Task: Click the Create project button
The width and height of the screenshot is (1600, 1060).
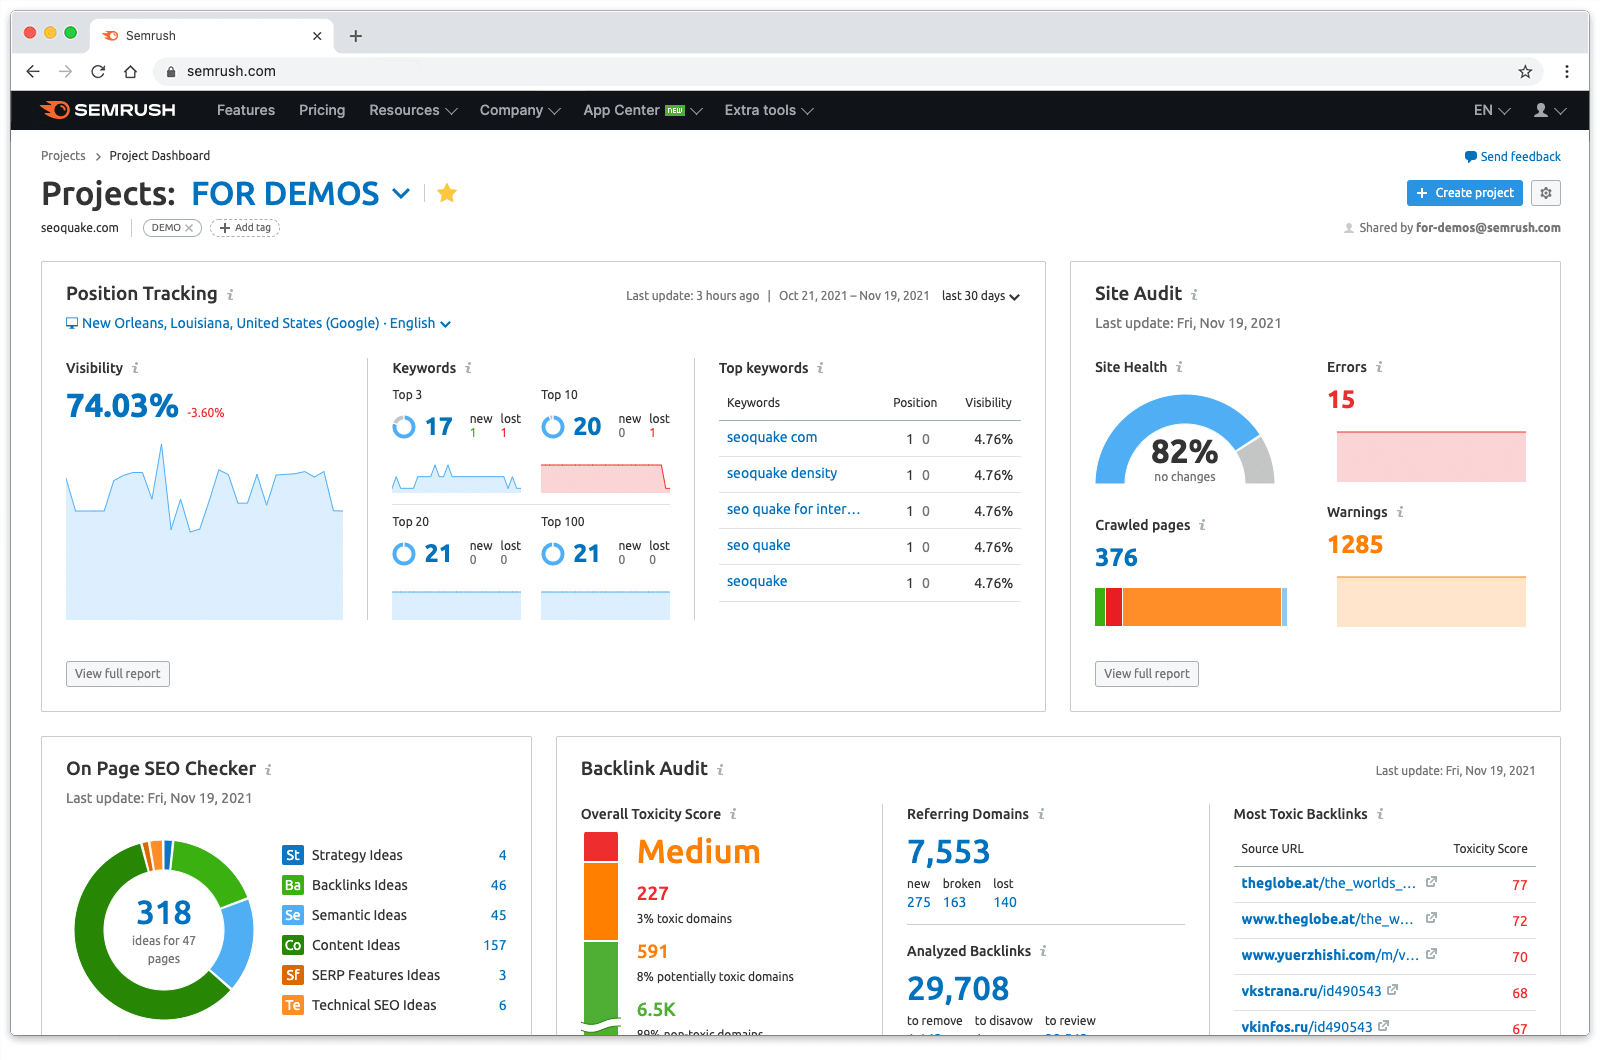Action: pos(1464,193)
